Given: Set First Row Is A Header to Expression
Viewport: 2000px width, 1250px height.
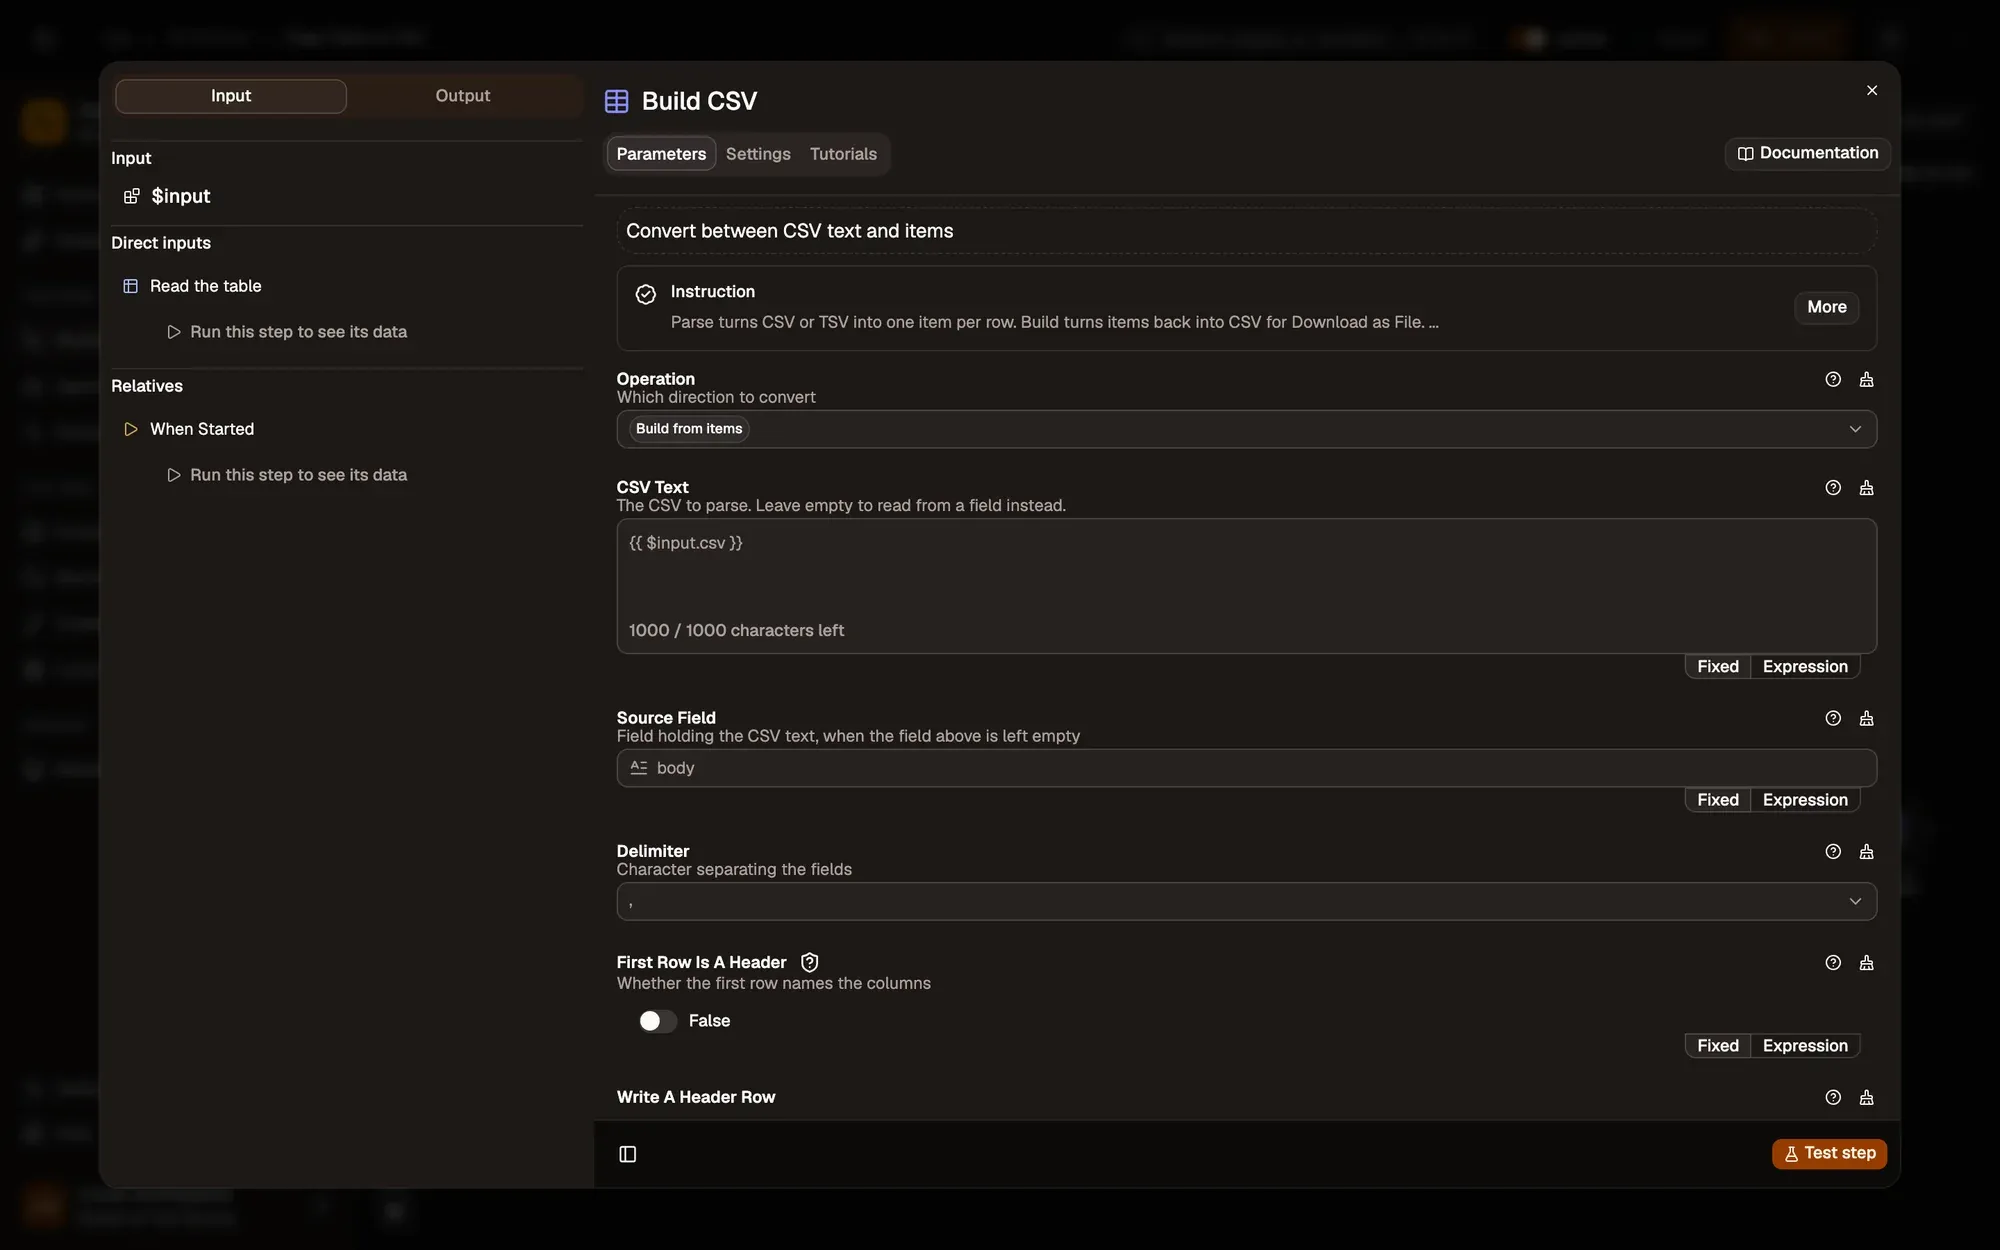Looking at the screenshot, I should pos(1805,1046).
